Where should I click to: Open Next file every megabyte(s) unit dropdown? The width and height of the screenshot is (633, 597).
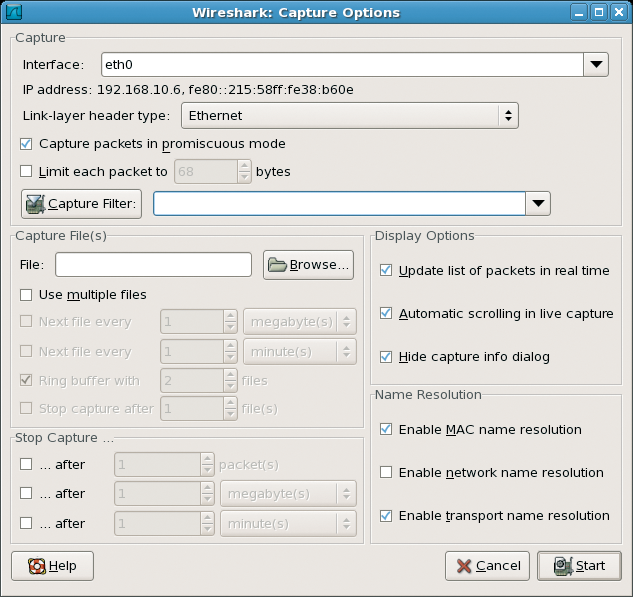point(300,322)
